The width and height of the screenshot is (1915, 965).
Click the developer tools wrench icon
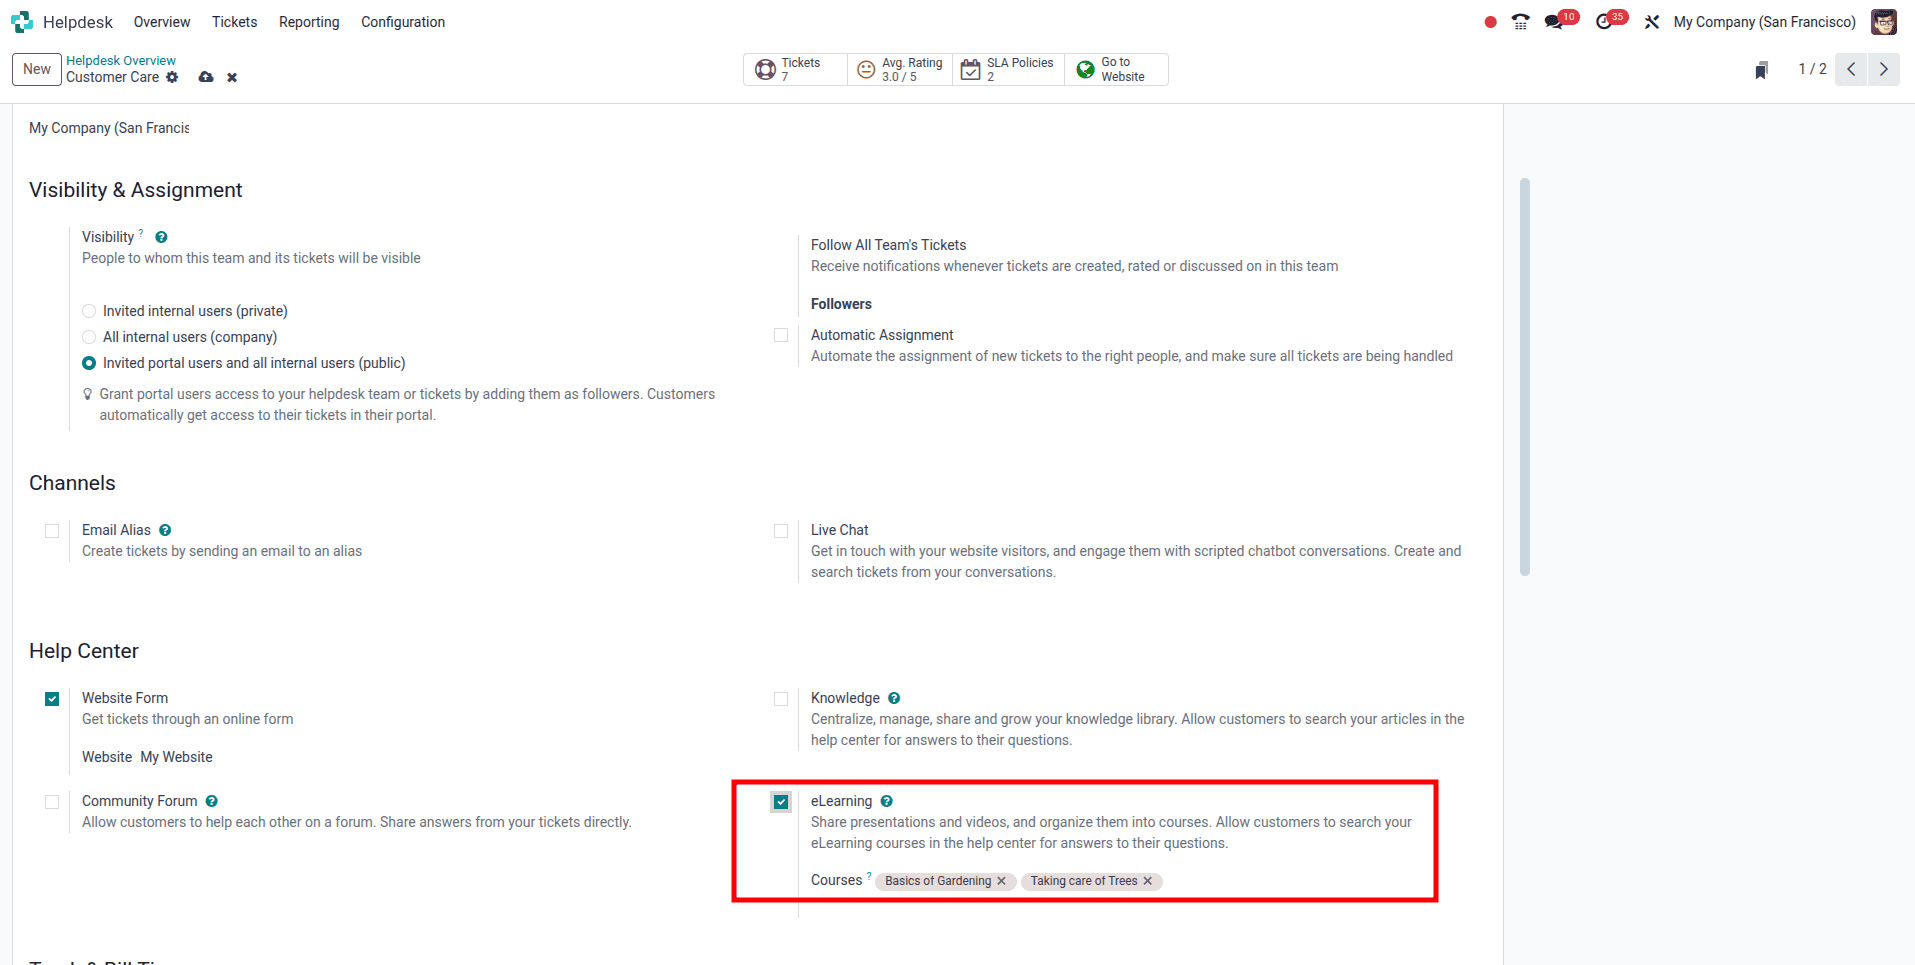[x=1652, y=21]
